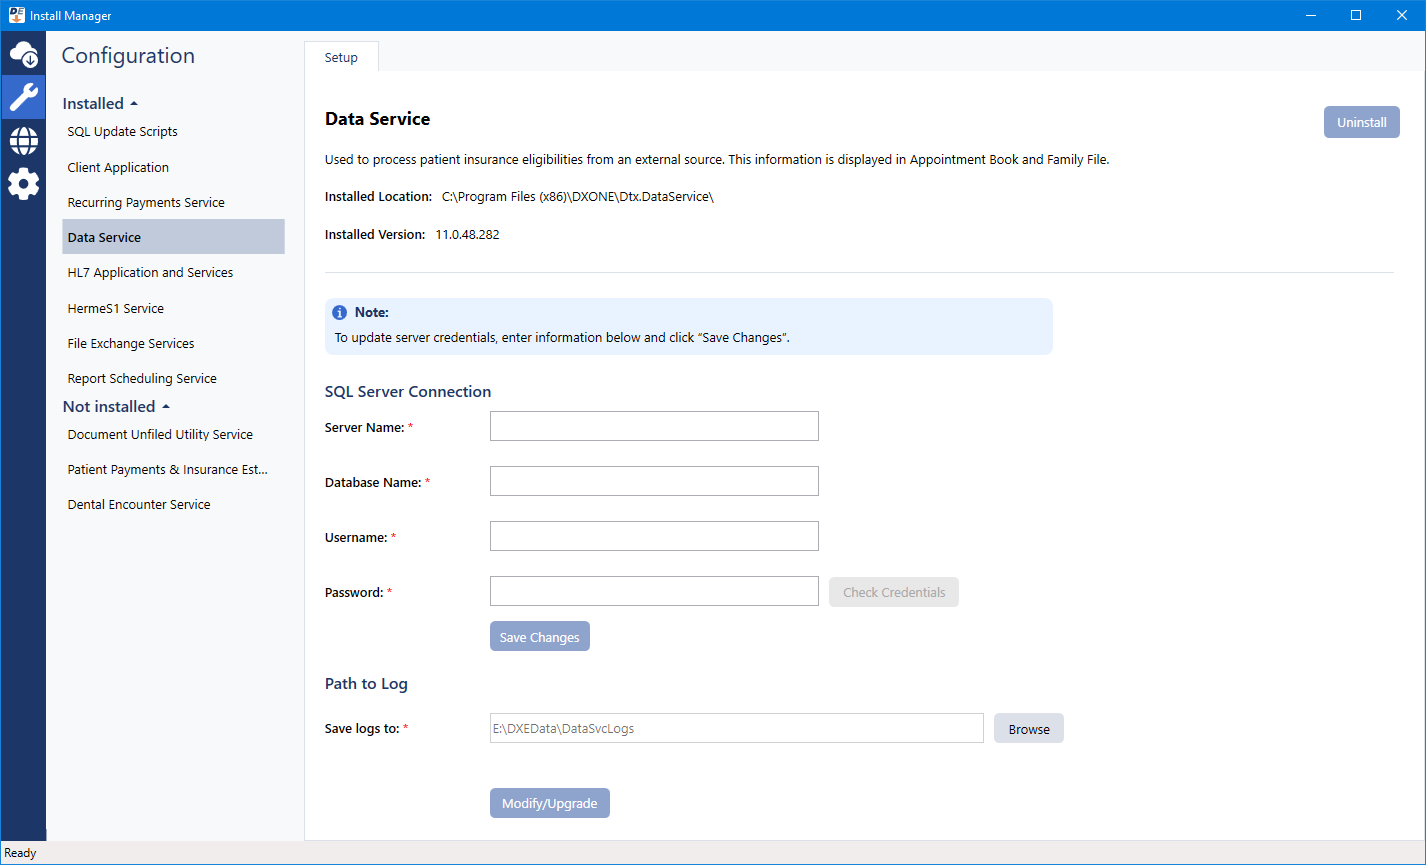Screen dimensions: 1426x865
Task: Focus the Password text box
Action: coord(654,591)
